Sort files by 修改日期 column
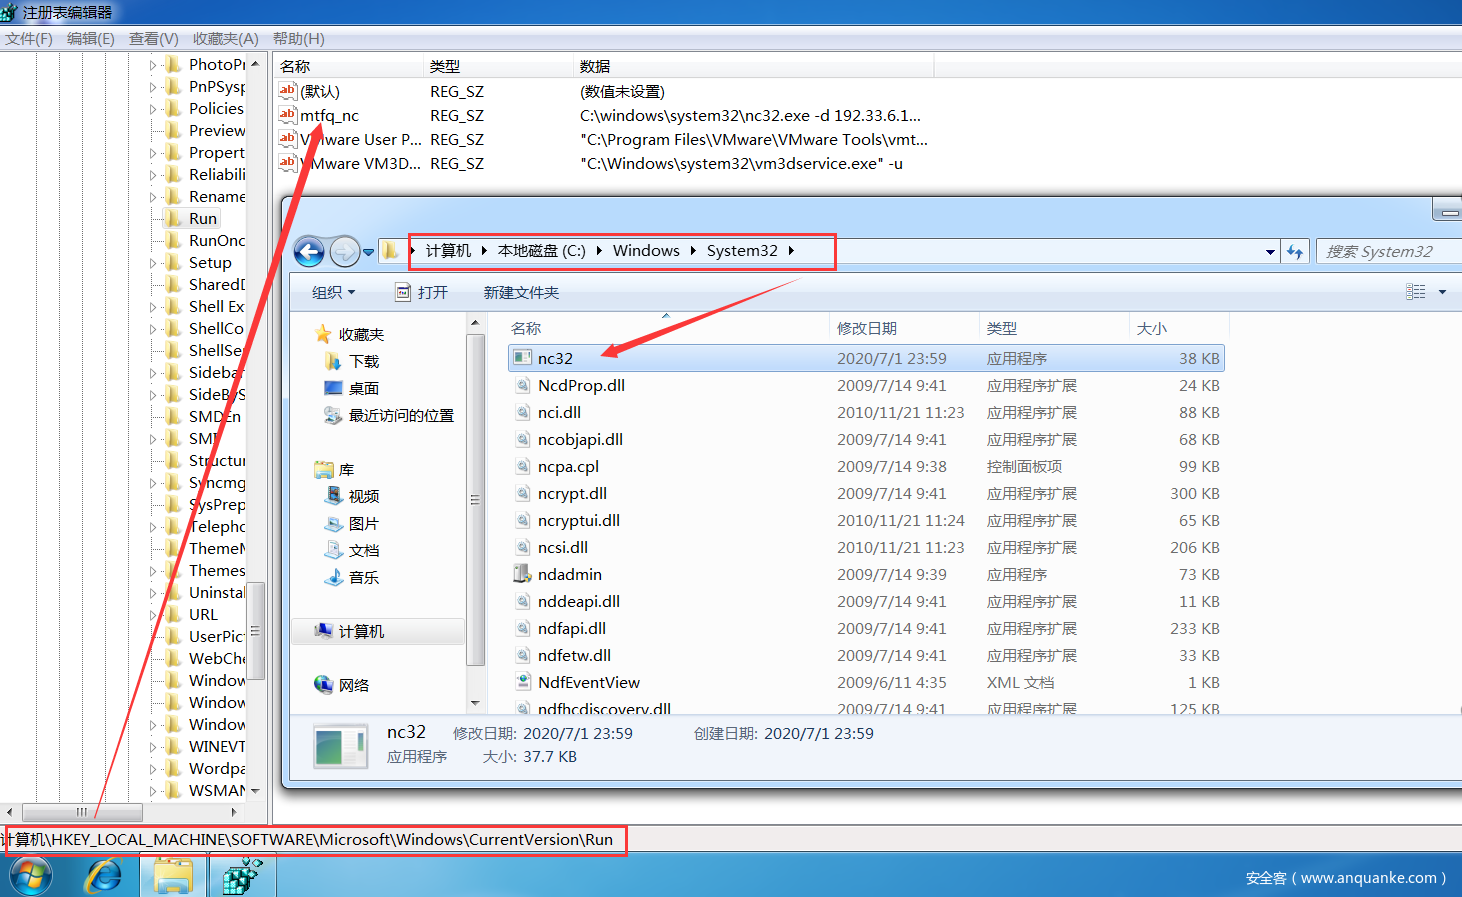This screenshot has width=1462, height=897. [x=905, y=328]
